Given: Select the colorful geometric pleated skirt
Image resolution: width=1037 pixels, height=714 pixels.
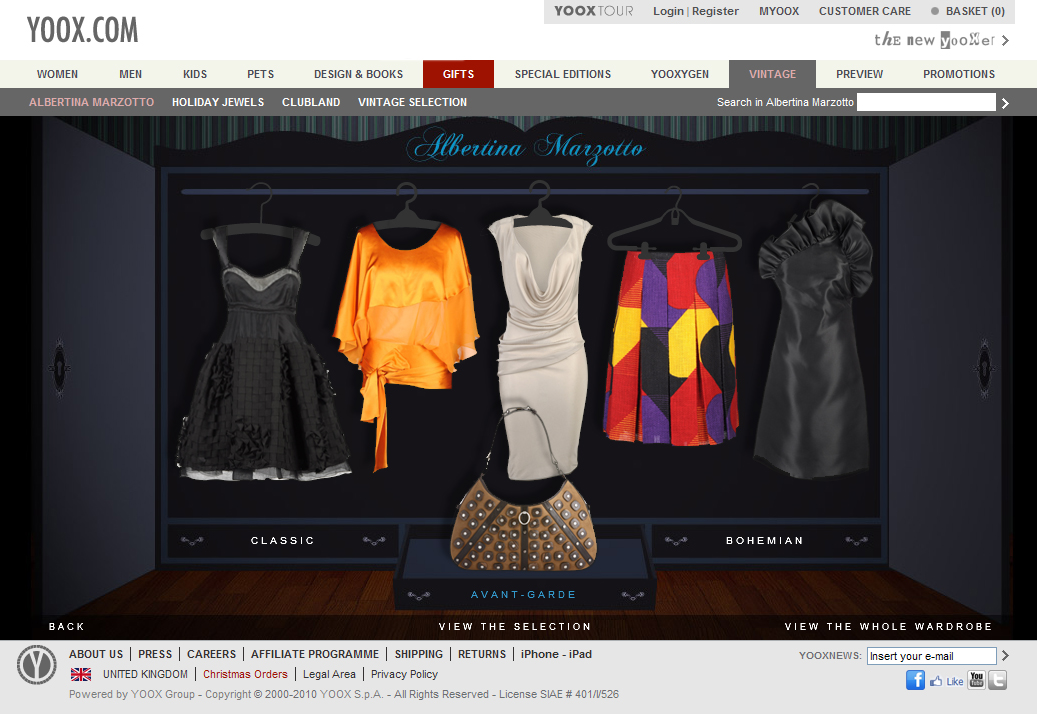Looking at the screenshot, I should pos(669,347).
